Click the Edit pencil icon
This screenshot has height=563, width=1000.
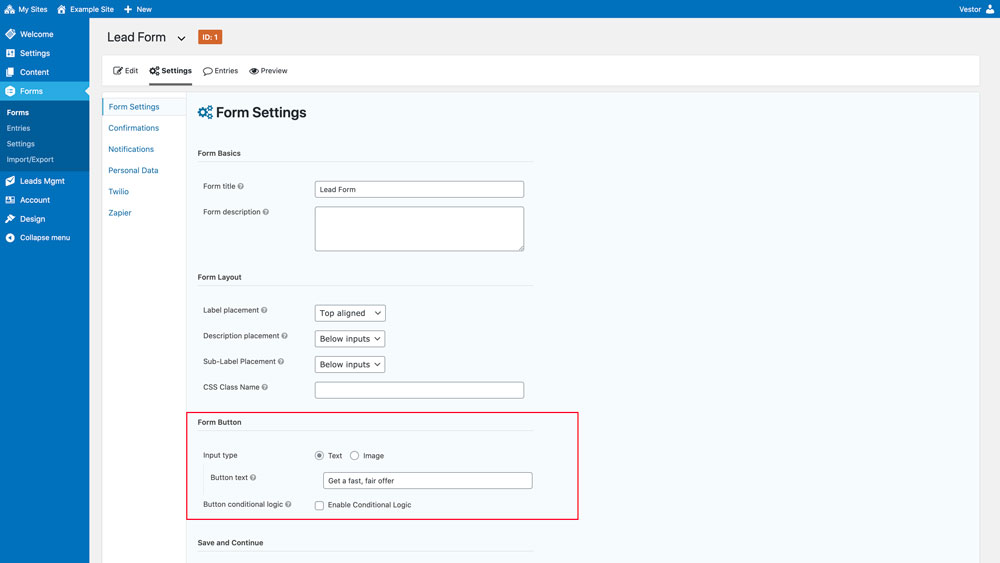click(x=118, y=71)
